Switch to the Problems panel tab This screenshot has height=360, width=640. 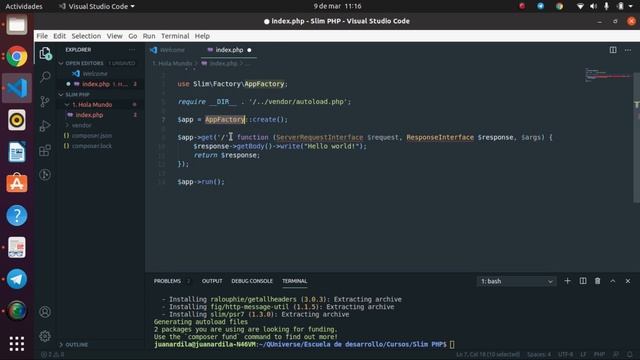(167, 281)
